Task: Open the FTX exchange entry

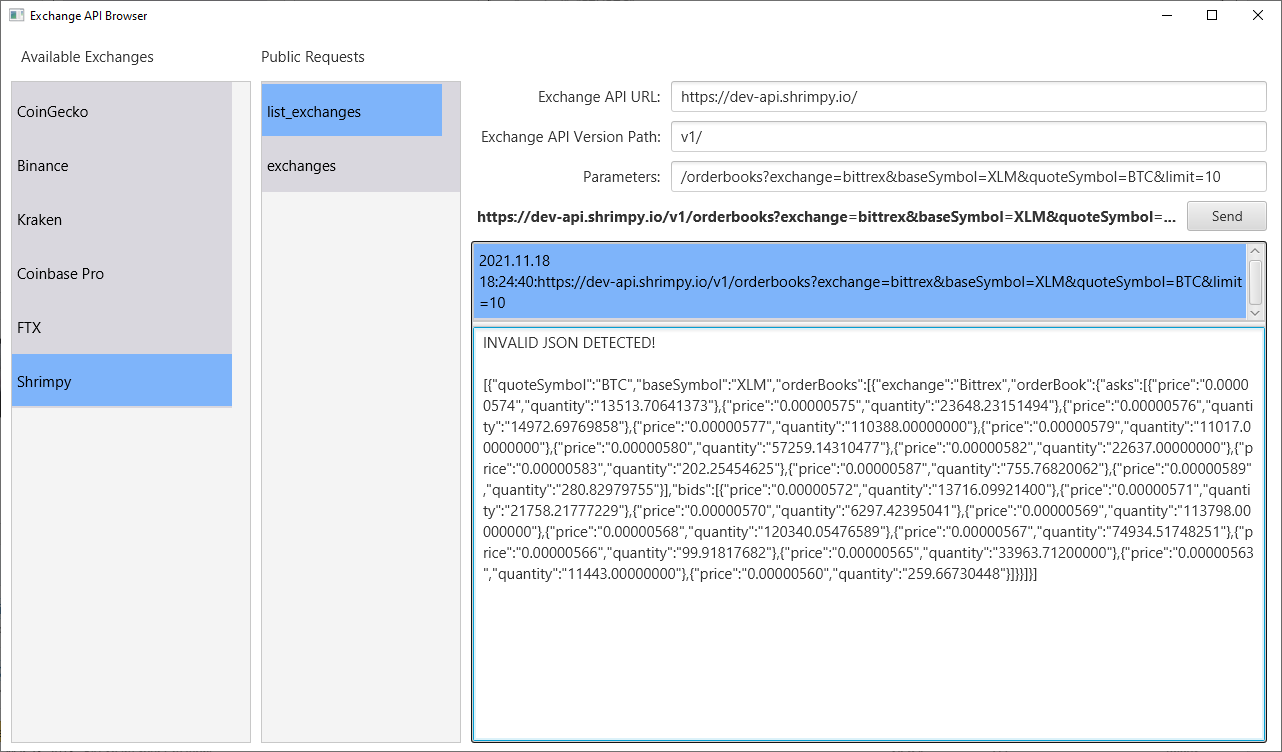Action: click(121, 328)
